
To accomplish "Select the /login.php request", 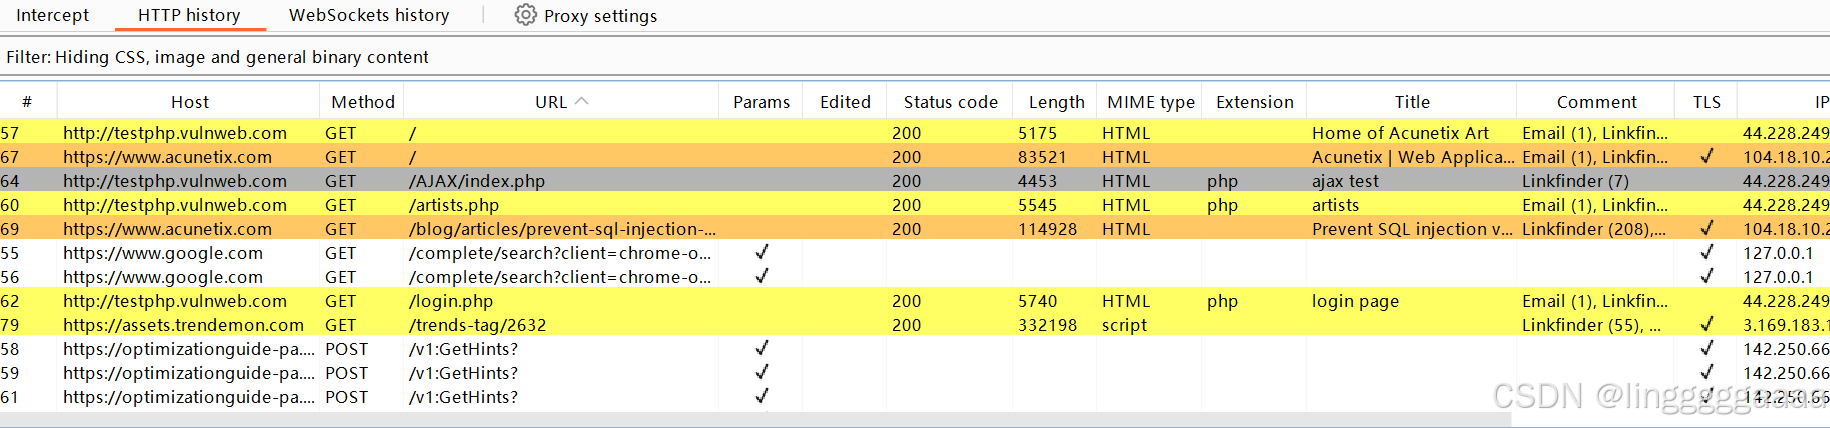I will coord(915,301).
